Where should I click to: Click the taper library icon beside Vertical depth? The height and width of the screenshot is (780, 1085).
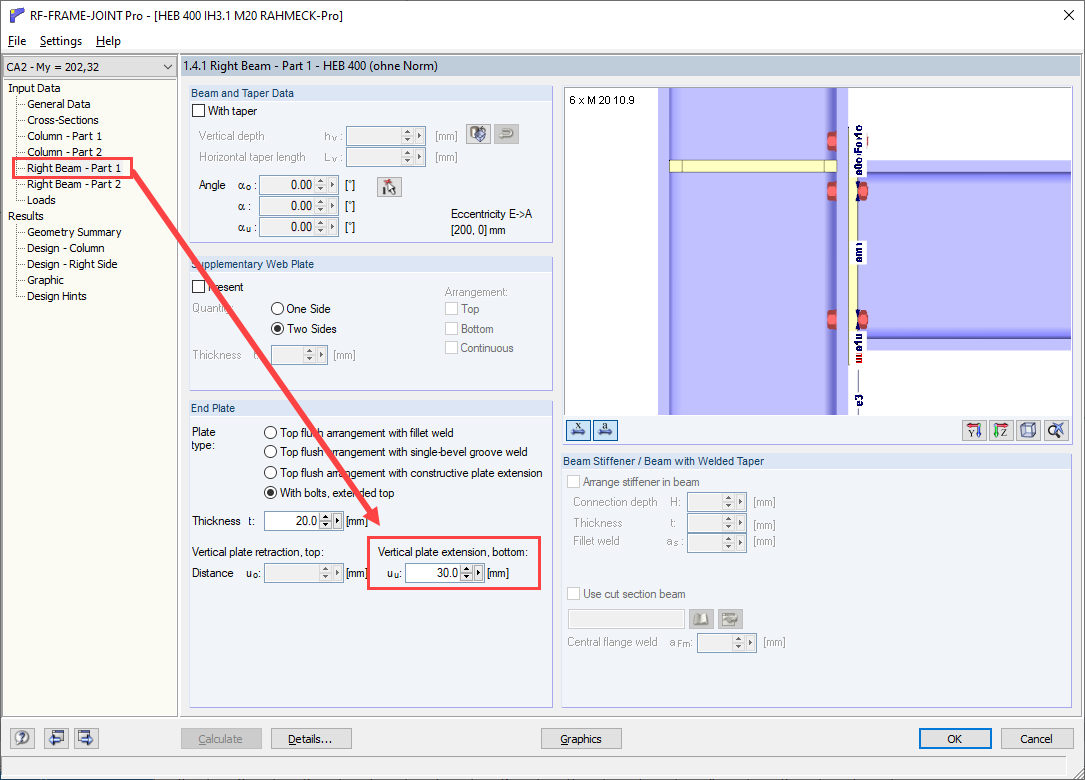478,134
